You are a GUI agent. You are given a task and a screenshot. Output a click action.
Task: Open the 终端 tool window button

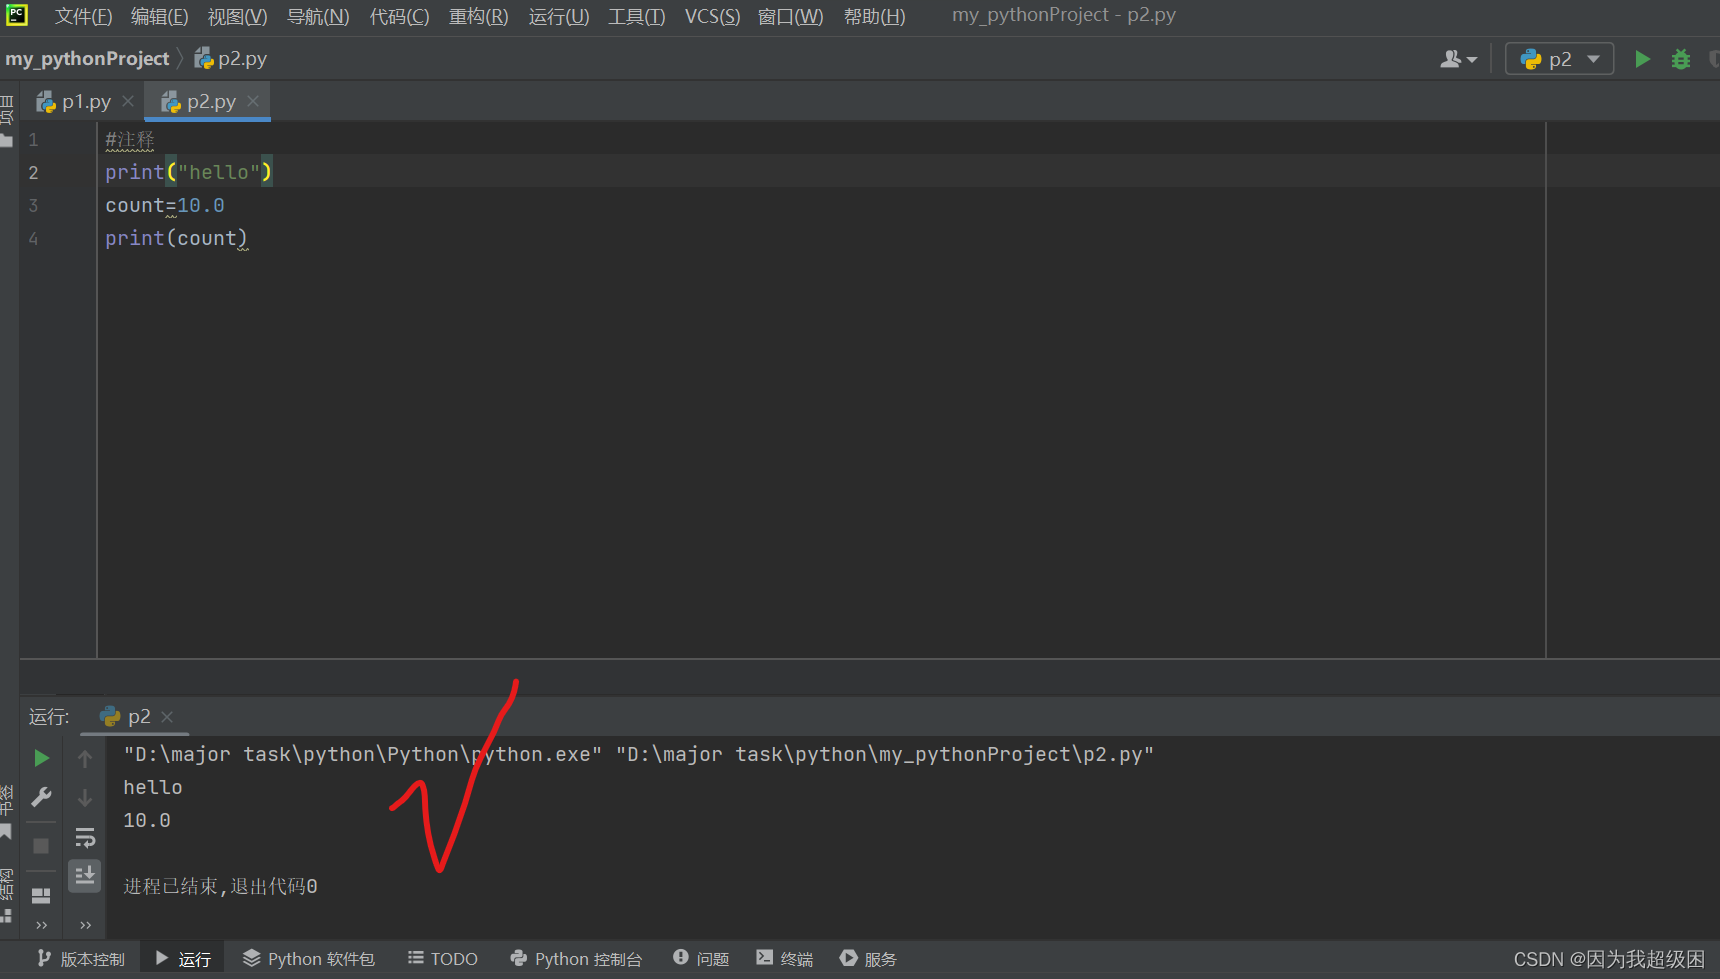point(784,958)
